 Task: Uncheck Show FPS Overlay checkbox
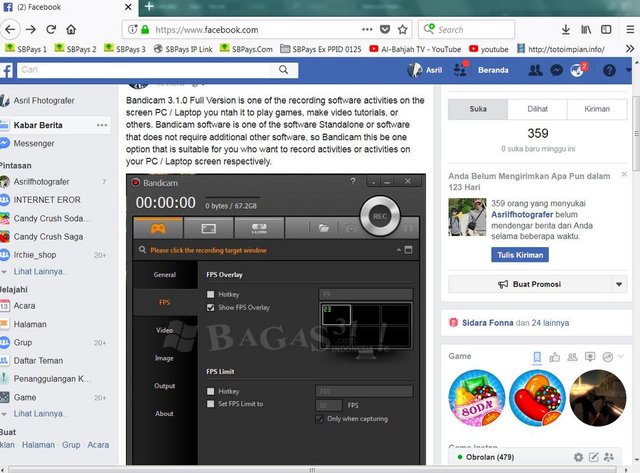[211, 307]
